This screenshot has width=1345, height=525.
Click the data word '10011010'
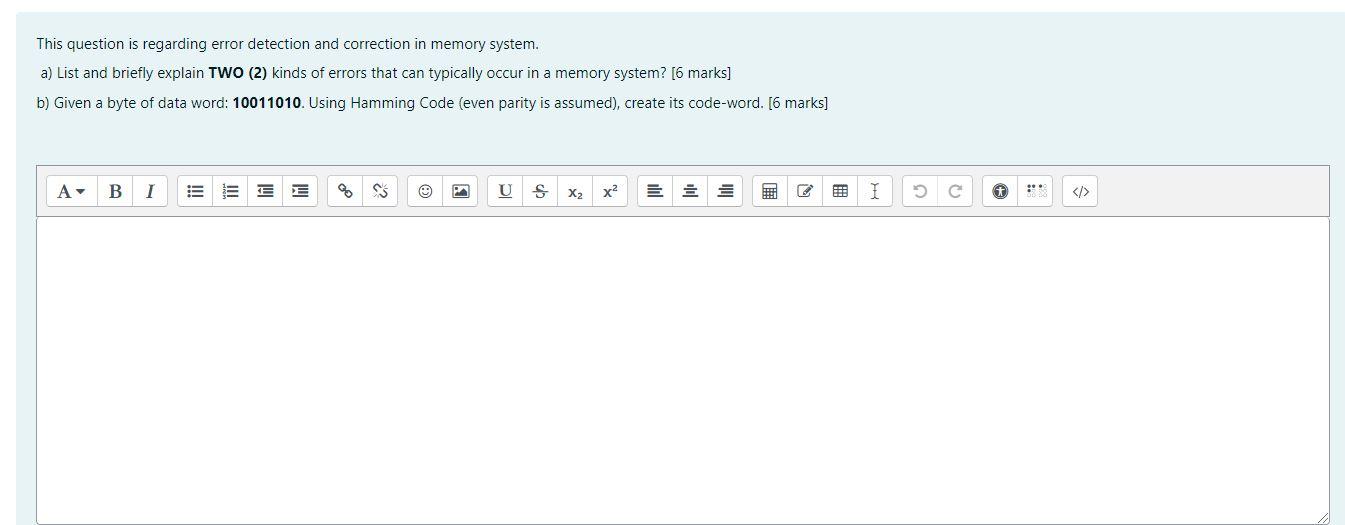(267, 103)
